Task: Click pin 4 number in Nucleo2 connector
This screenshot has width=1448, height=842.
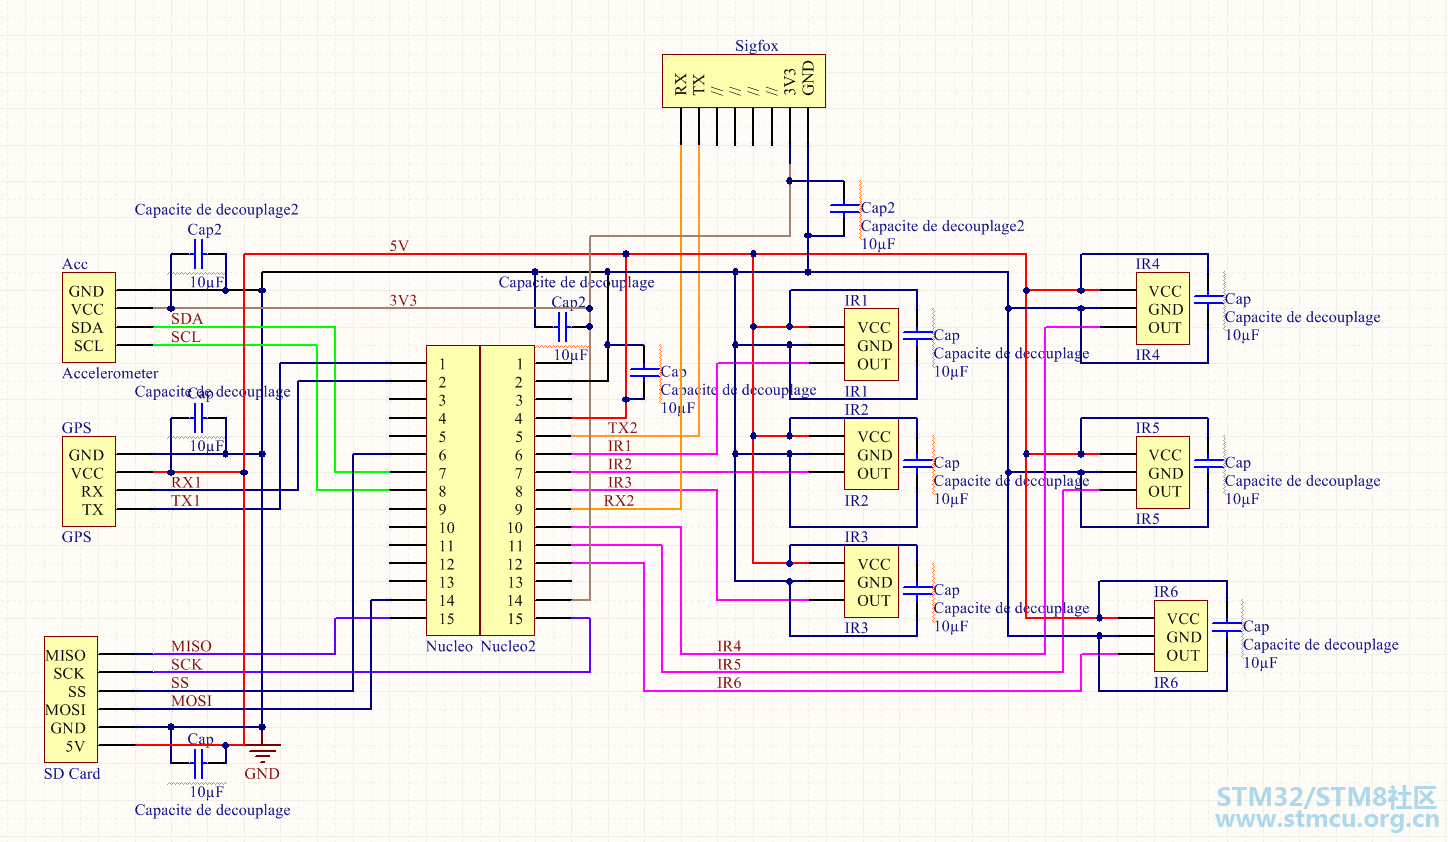Action: [x=518, y=419]
